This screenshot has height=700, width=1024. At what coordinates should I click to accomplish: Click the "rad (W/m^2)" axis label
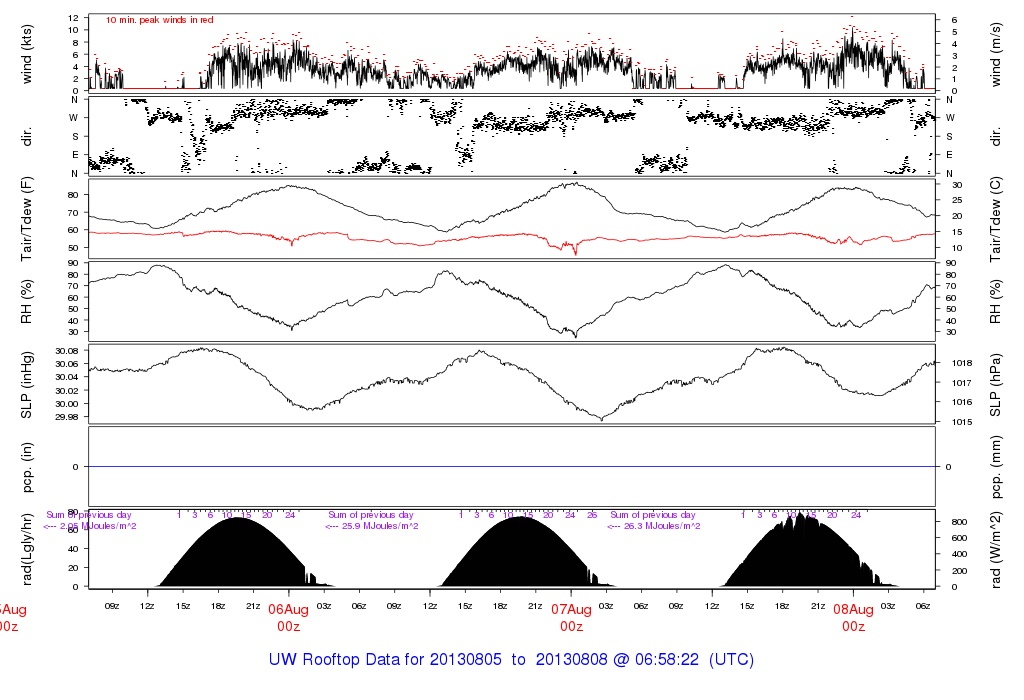pos(995,550)
